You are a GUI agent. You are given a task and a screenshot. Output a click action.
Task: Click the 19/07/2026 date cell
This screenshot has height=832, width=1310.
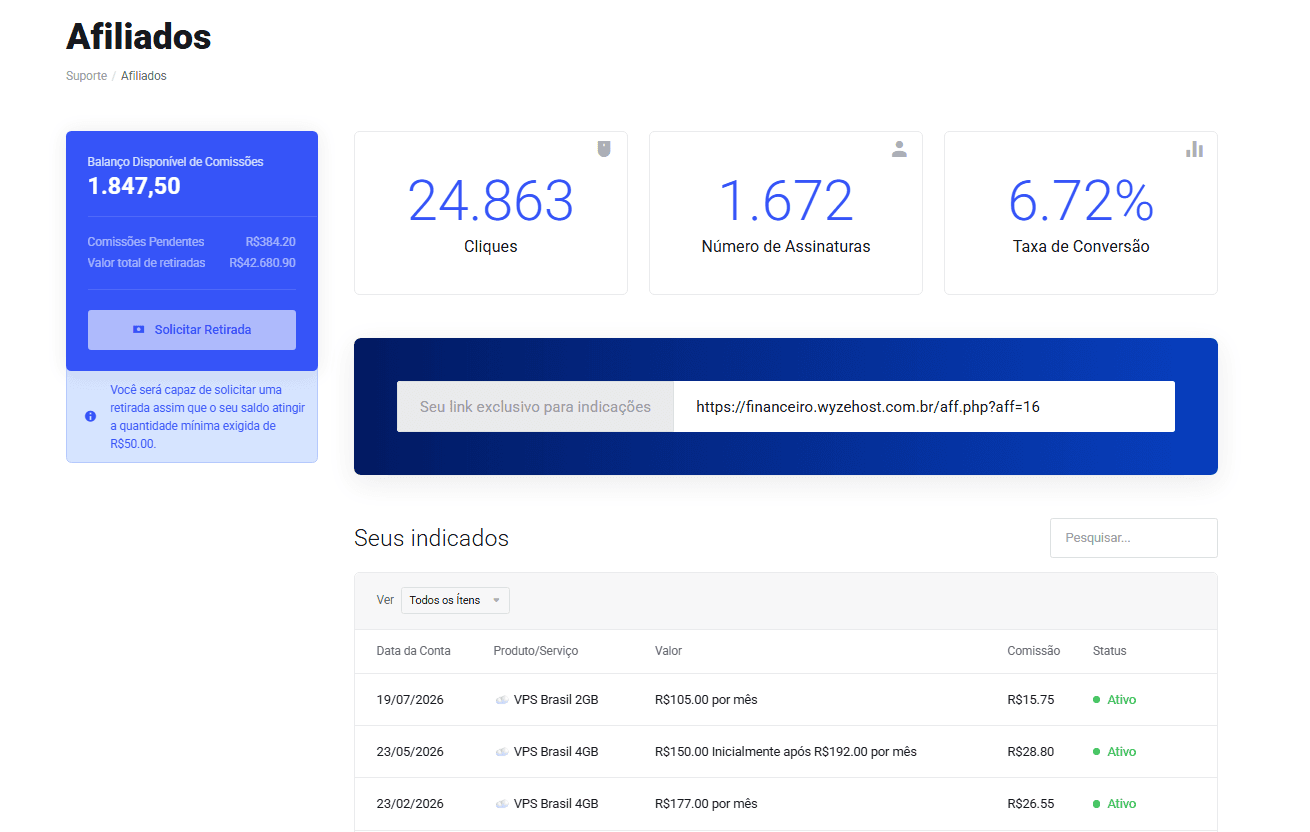(x=410, y=700)
